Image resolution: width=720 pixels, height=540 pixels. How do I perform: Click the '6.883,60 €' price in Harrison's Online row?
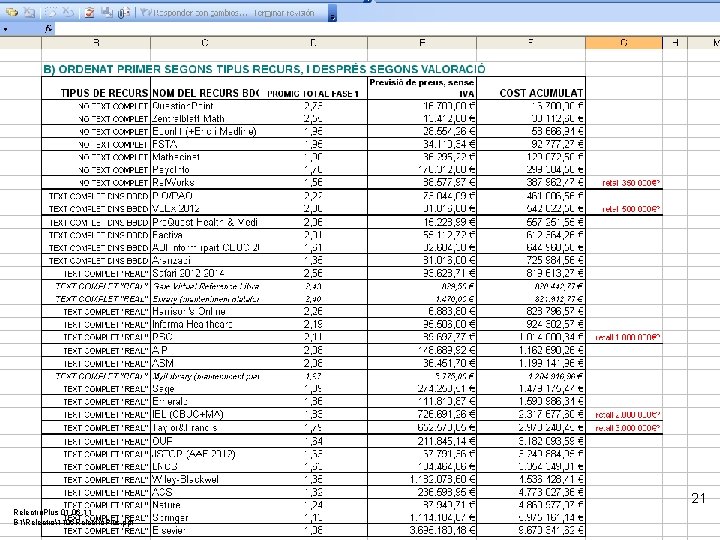click(x=422, y=311)
